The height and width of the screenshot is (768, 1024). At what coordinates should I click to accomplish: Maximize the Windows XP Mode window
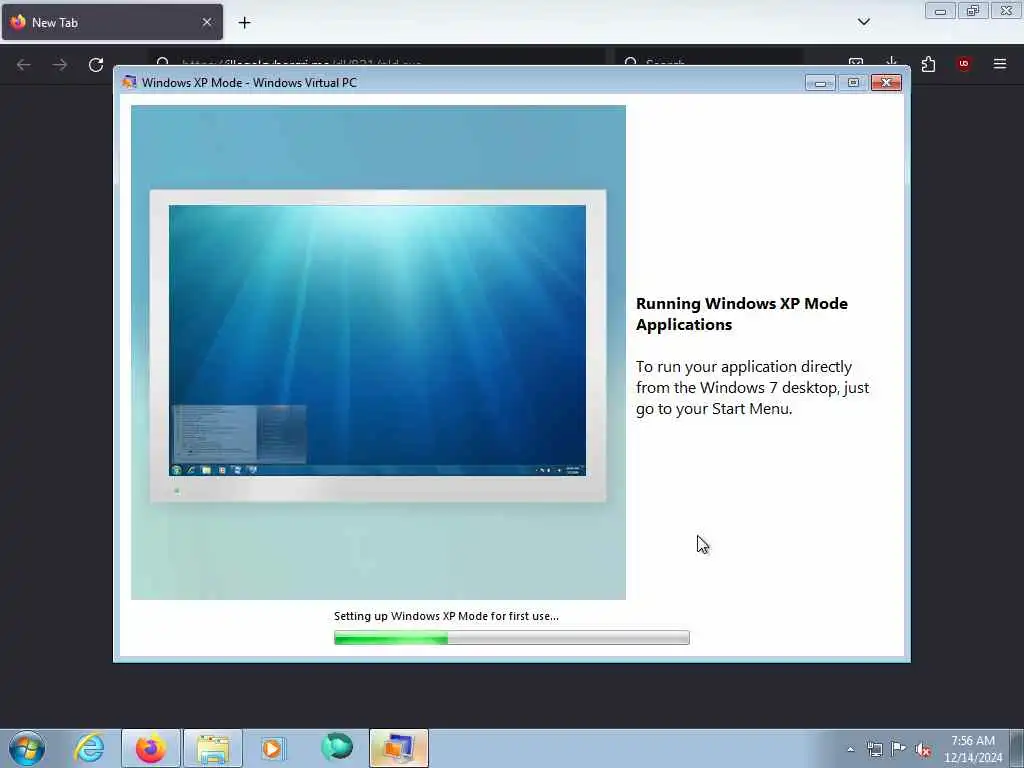tap(853, 82)
